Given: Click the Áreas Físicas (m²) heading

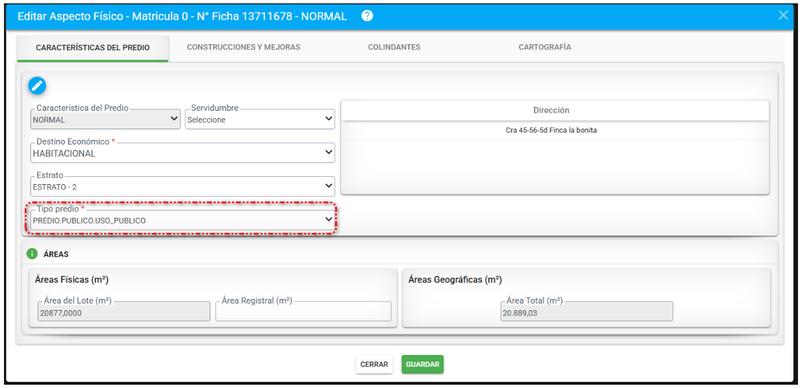Looking at the screenshot, I should tap(72, 280).
